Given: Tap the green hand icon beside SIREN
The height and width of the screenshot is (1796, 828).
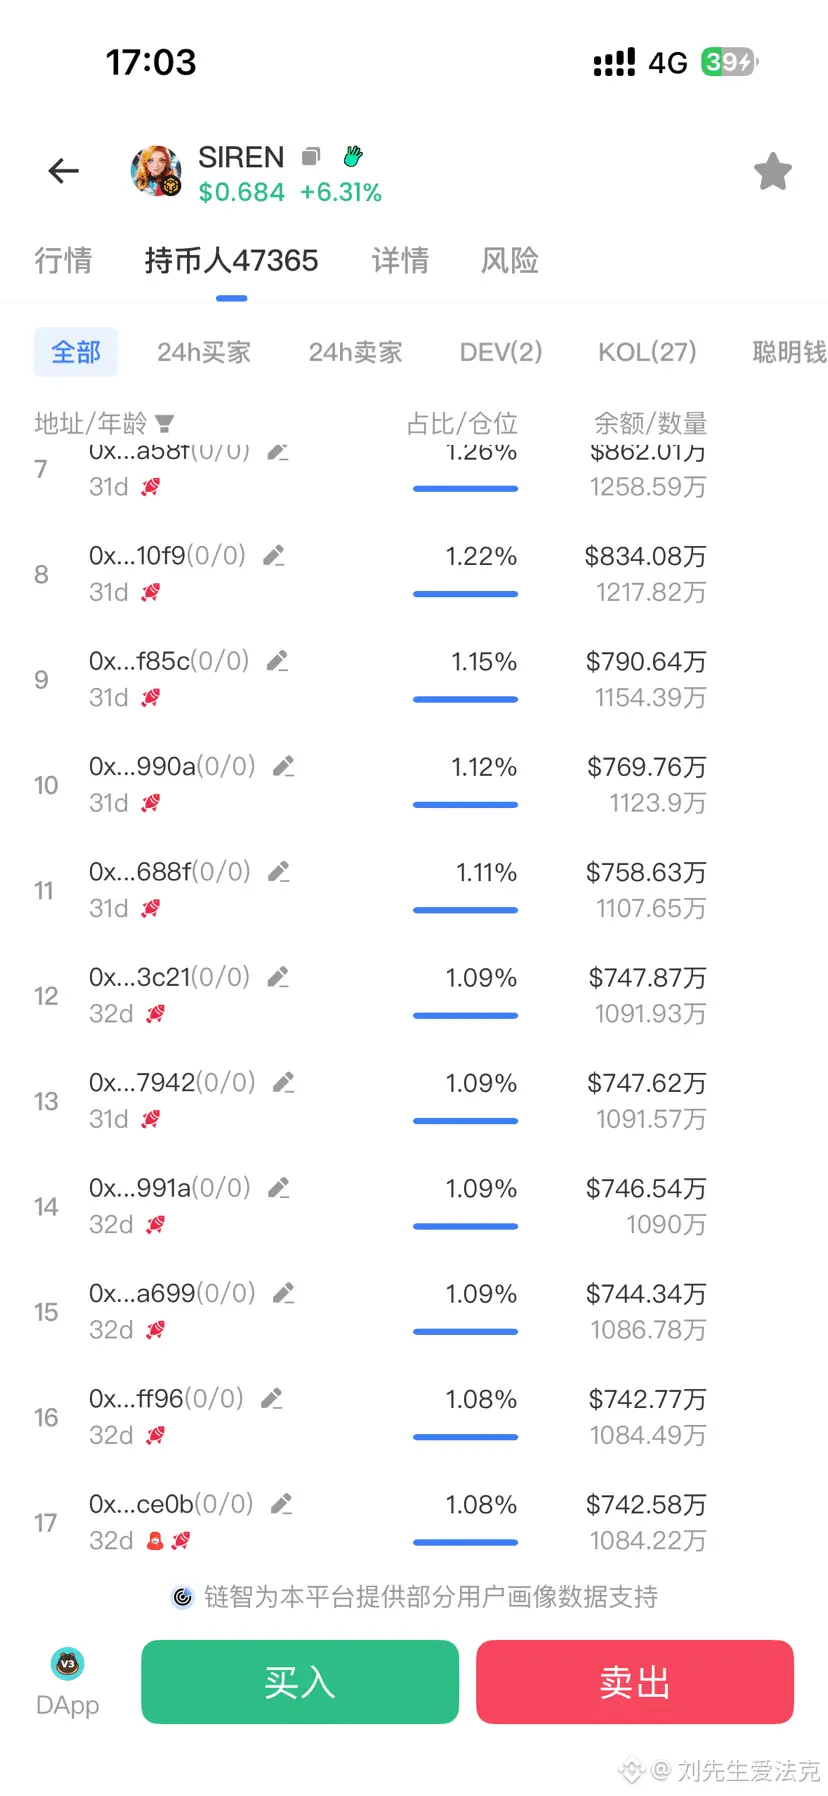Looking at the screenshot, I should (353, 155).
